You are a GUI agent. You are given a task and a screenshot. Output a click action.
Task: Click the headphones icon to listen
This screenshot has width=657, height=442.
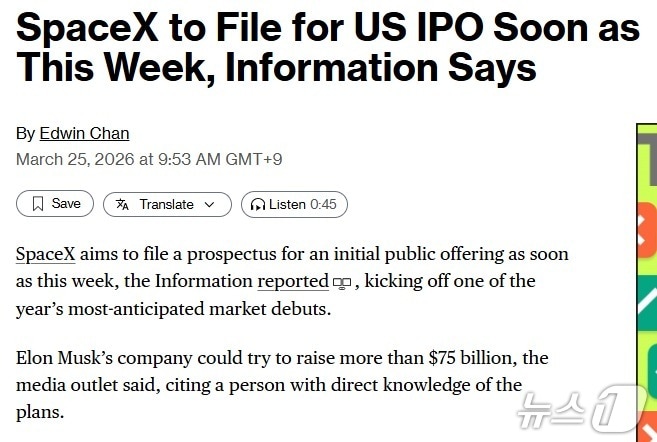258,204
